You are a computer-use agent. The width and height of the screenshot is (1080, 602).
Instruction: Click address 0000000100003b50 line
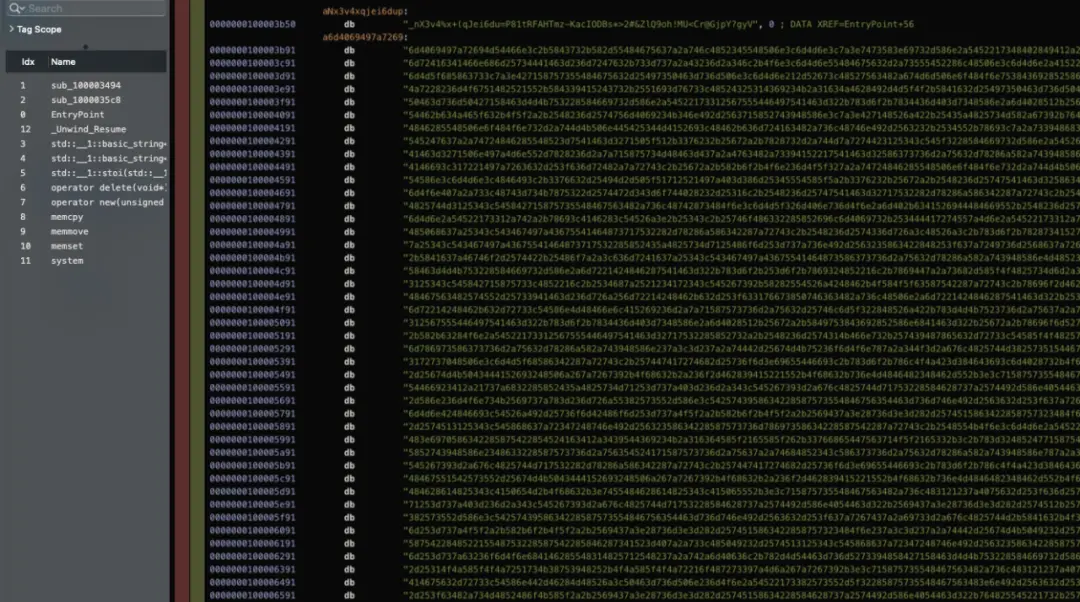point(252,24)
